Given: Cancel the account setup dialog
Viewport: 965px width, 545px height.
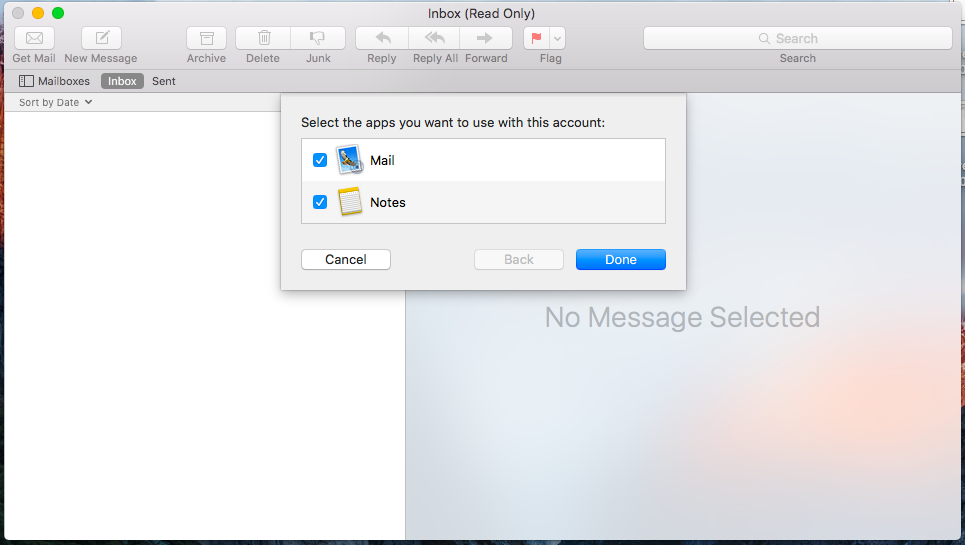Looking at the screenshot, I should [346, 259].
